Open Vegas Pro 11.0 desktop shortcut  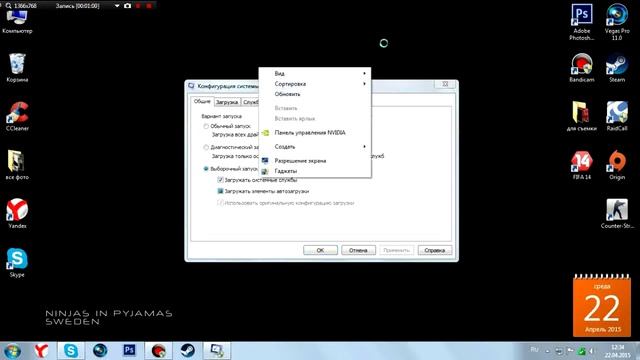[617, 22]
